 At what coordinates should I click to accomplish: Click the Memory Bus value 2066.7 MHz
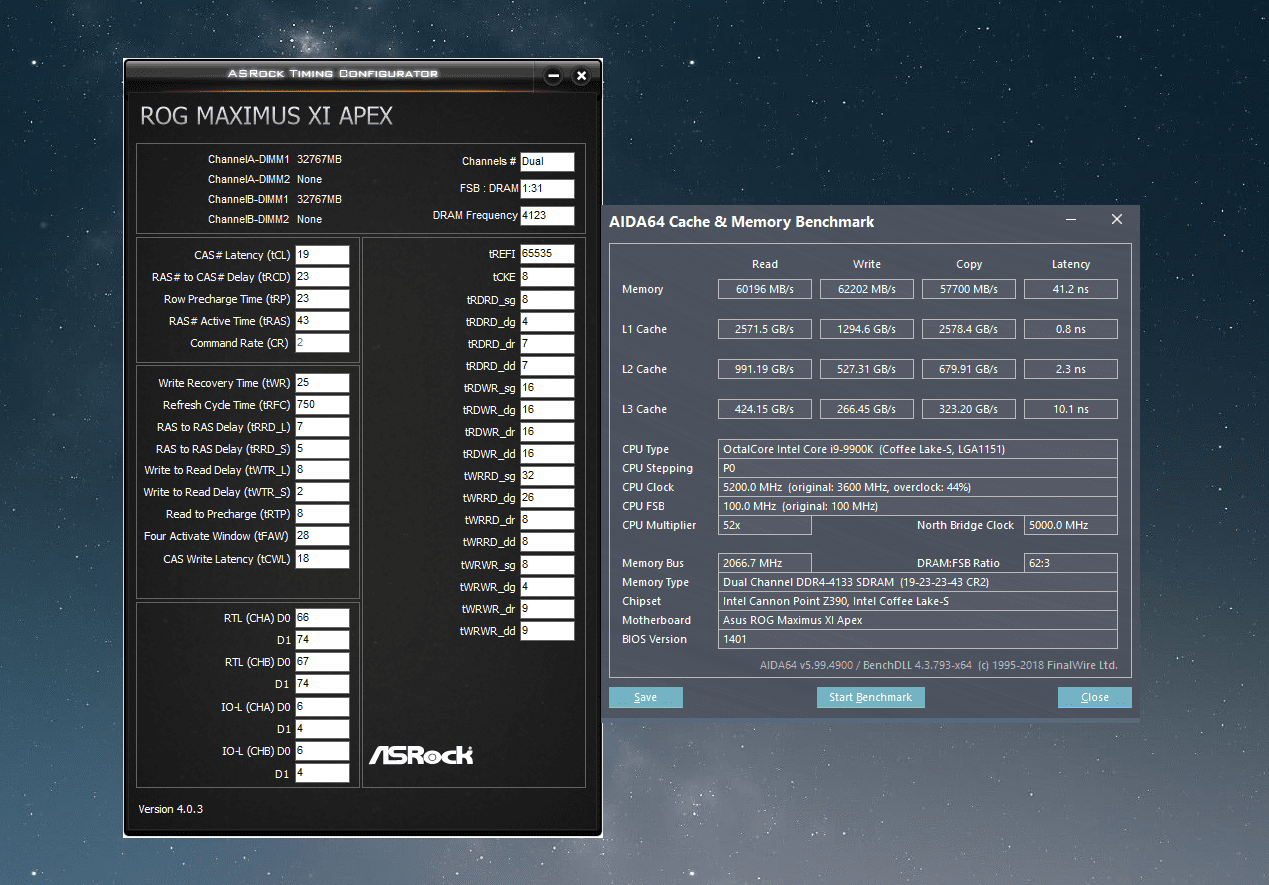point(765,563)
